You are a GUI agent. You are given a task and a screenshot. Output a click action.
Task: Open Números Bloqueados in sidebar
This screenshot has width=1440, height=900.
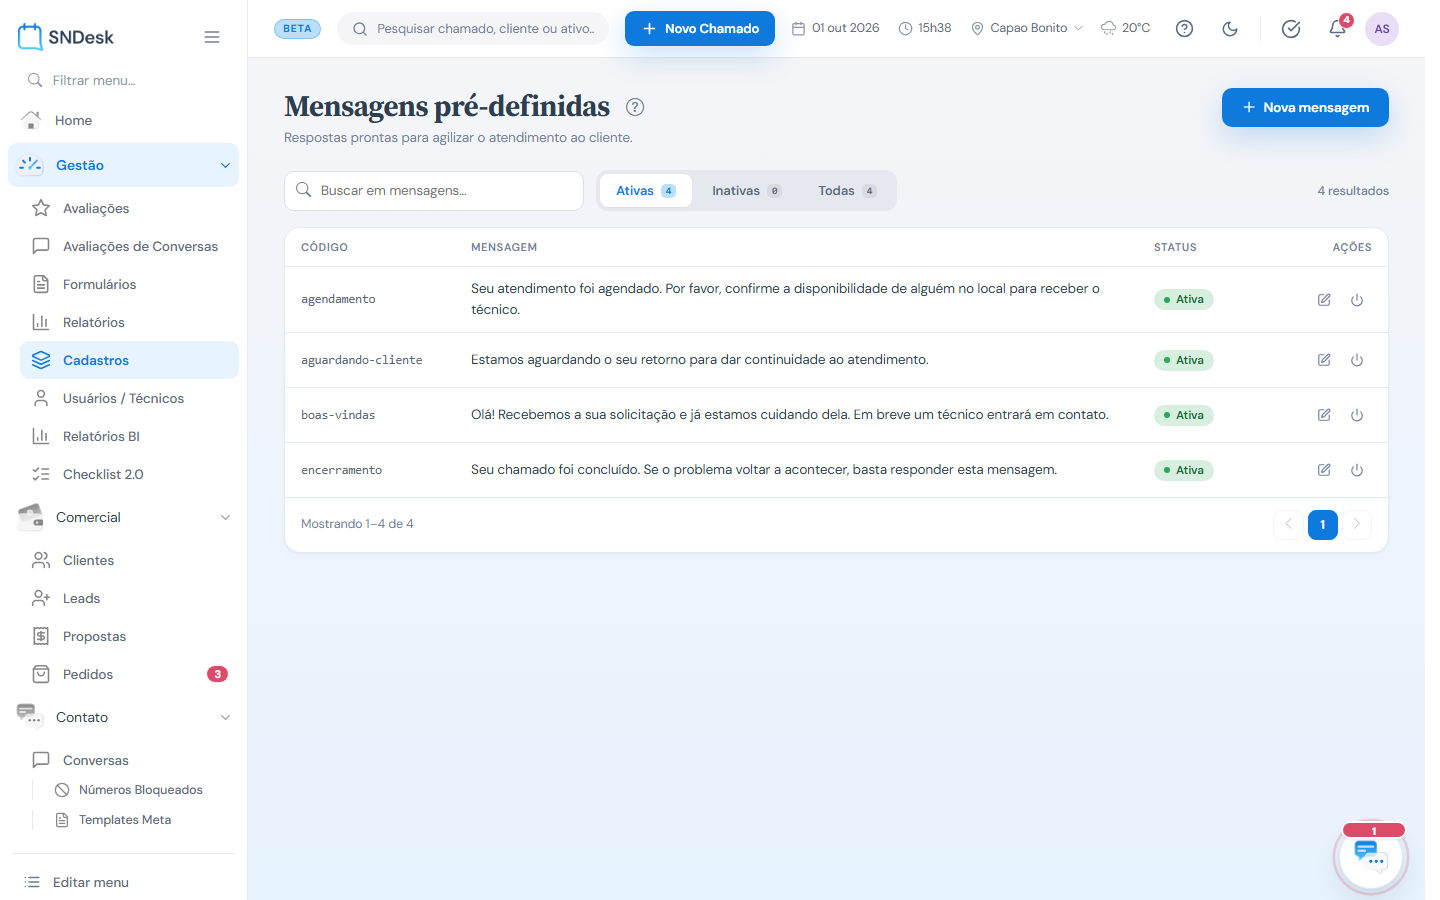point(141,790)
